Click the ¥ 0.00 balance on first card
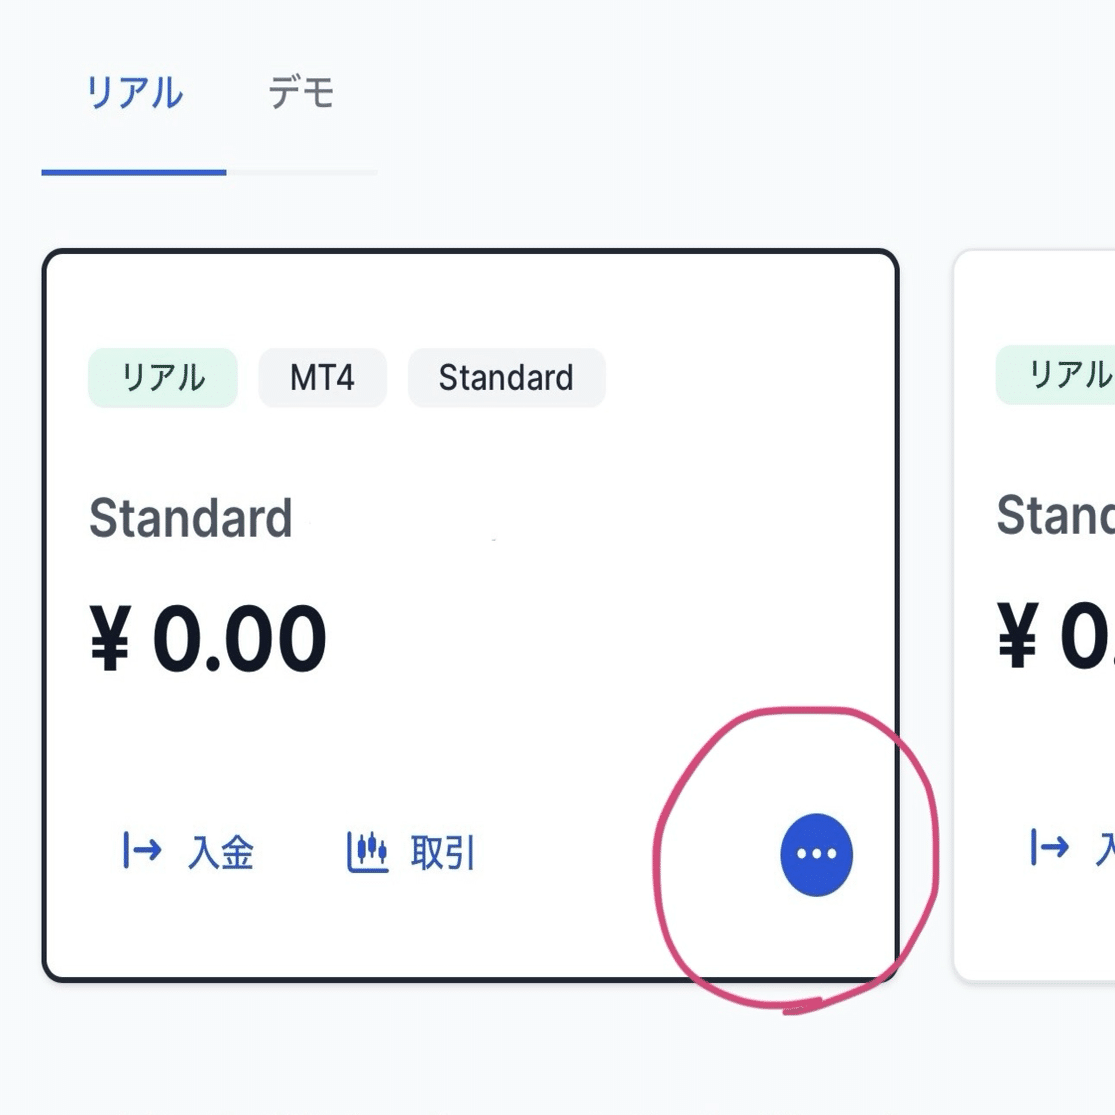The height and width of the screenshot is (1115, 1115). 208,639
